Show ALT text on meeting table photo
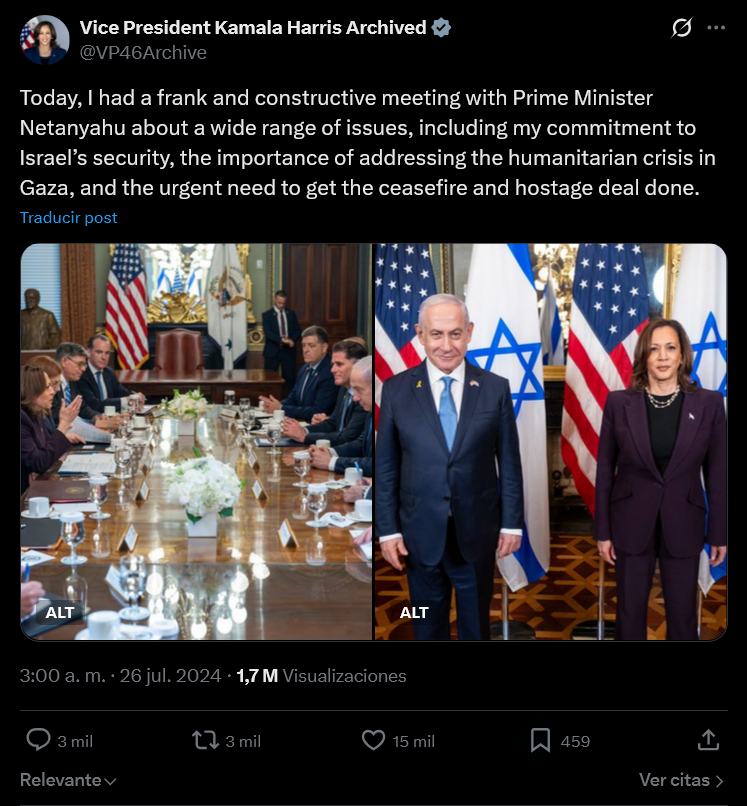The width and height of the screenshot is (747, 806). (60, 612)
